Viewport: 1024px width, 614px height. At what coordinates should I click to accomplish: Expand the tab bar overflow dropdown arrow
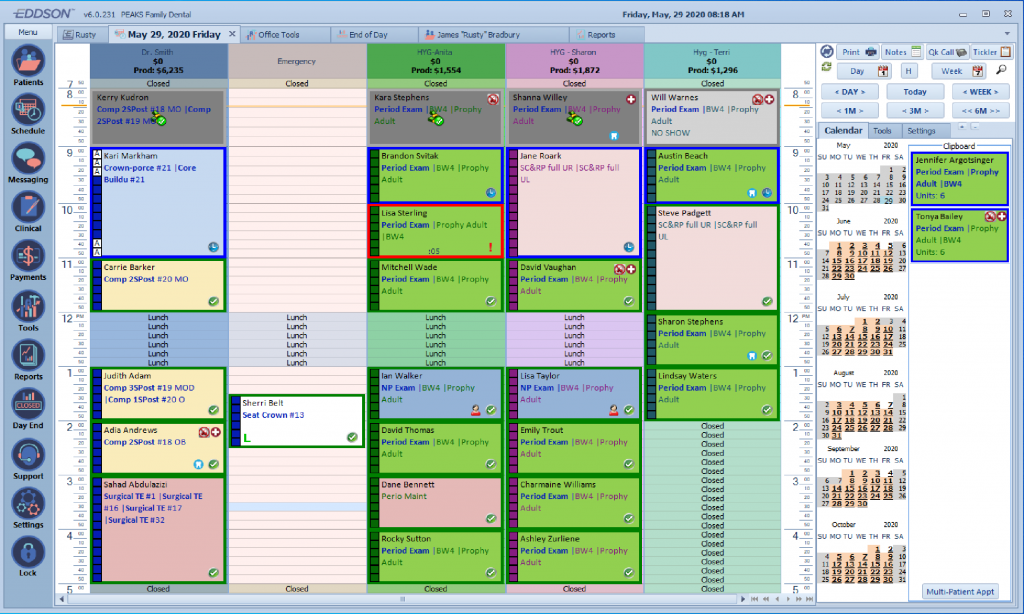[x=1007, y=33]
